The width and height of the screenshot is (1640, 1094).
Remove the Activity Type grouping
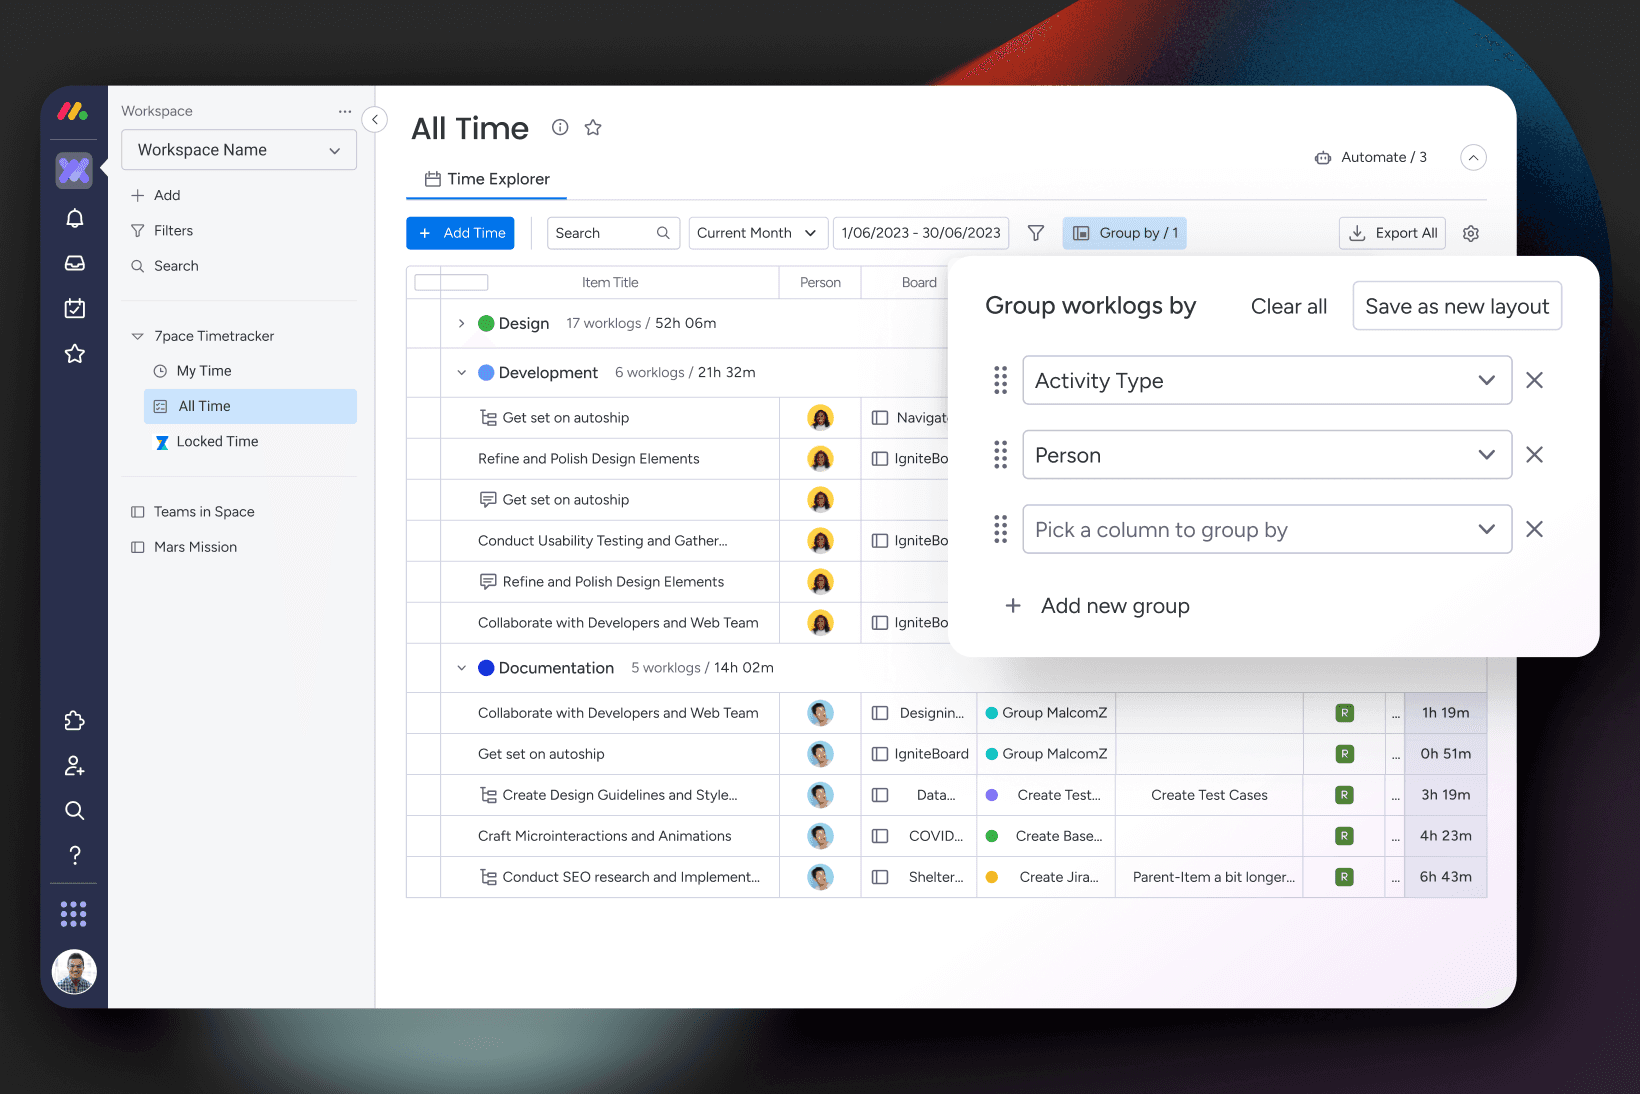click(x=1534, y=380)
